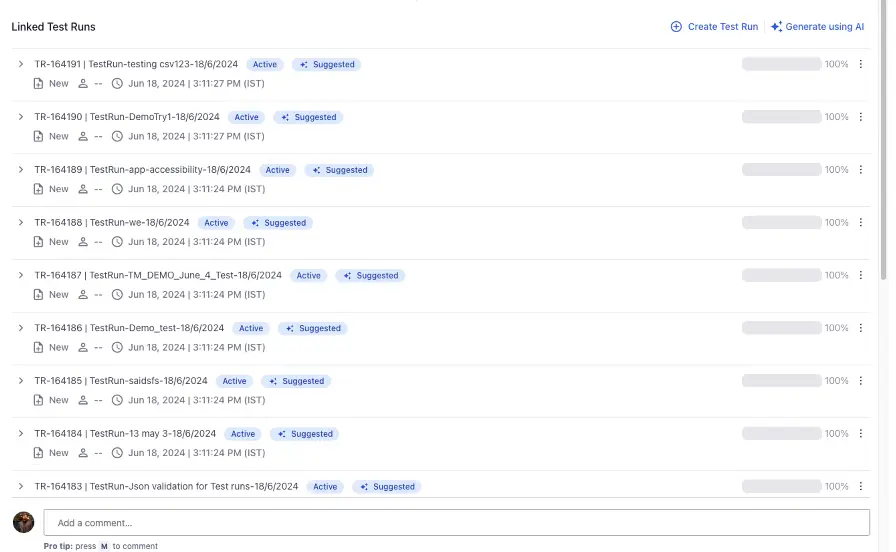Click assignee person icon under TR-164190
This screenshot has height=552, width=896.
point(83,136)
